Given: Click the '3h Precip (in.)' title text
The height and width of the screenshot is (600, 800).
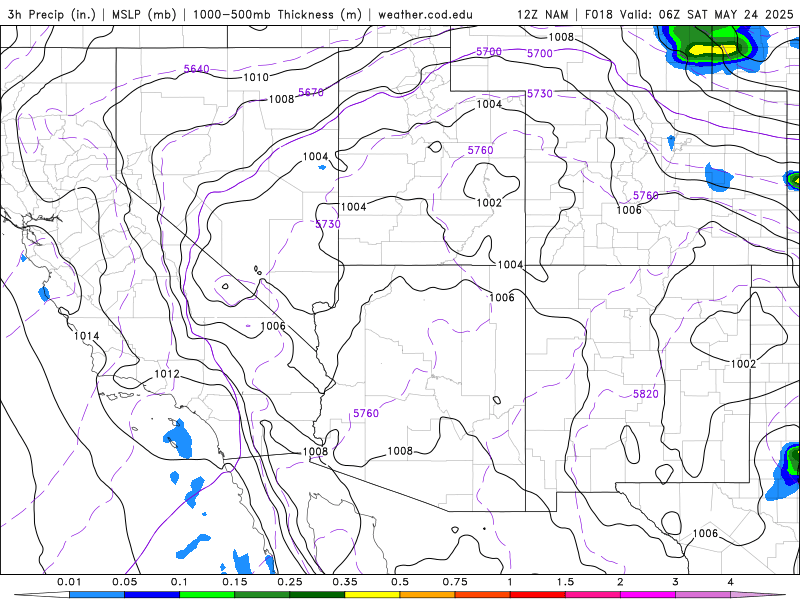Looking at the screenshot, I should (x=52, y=14).
